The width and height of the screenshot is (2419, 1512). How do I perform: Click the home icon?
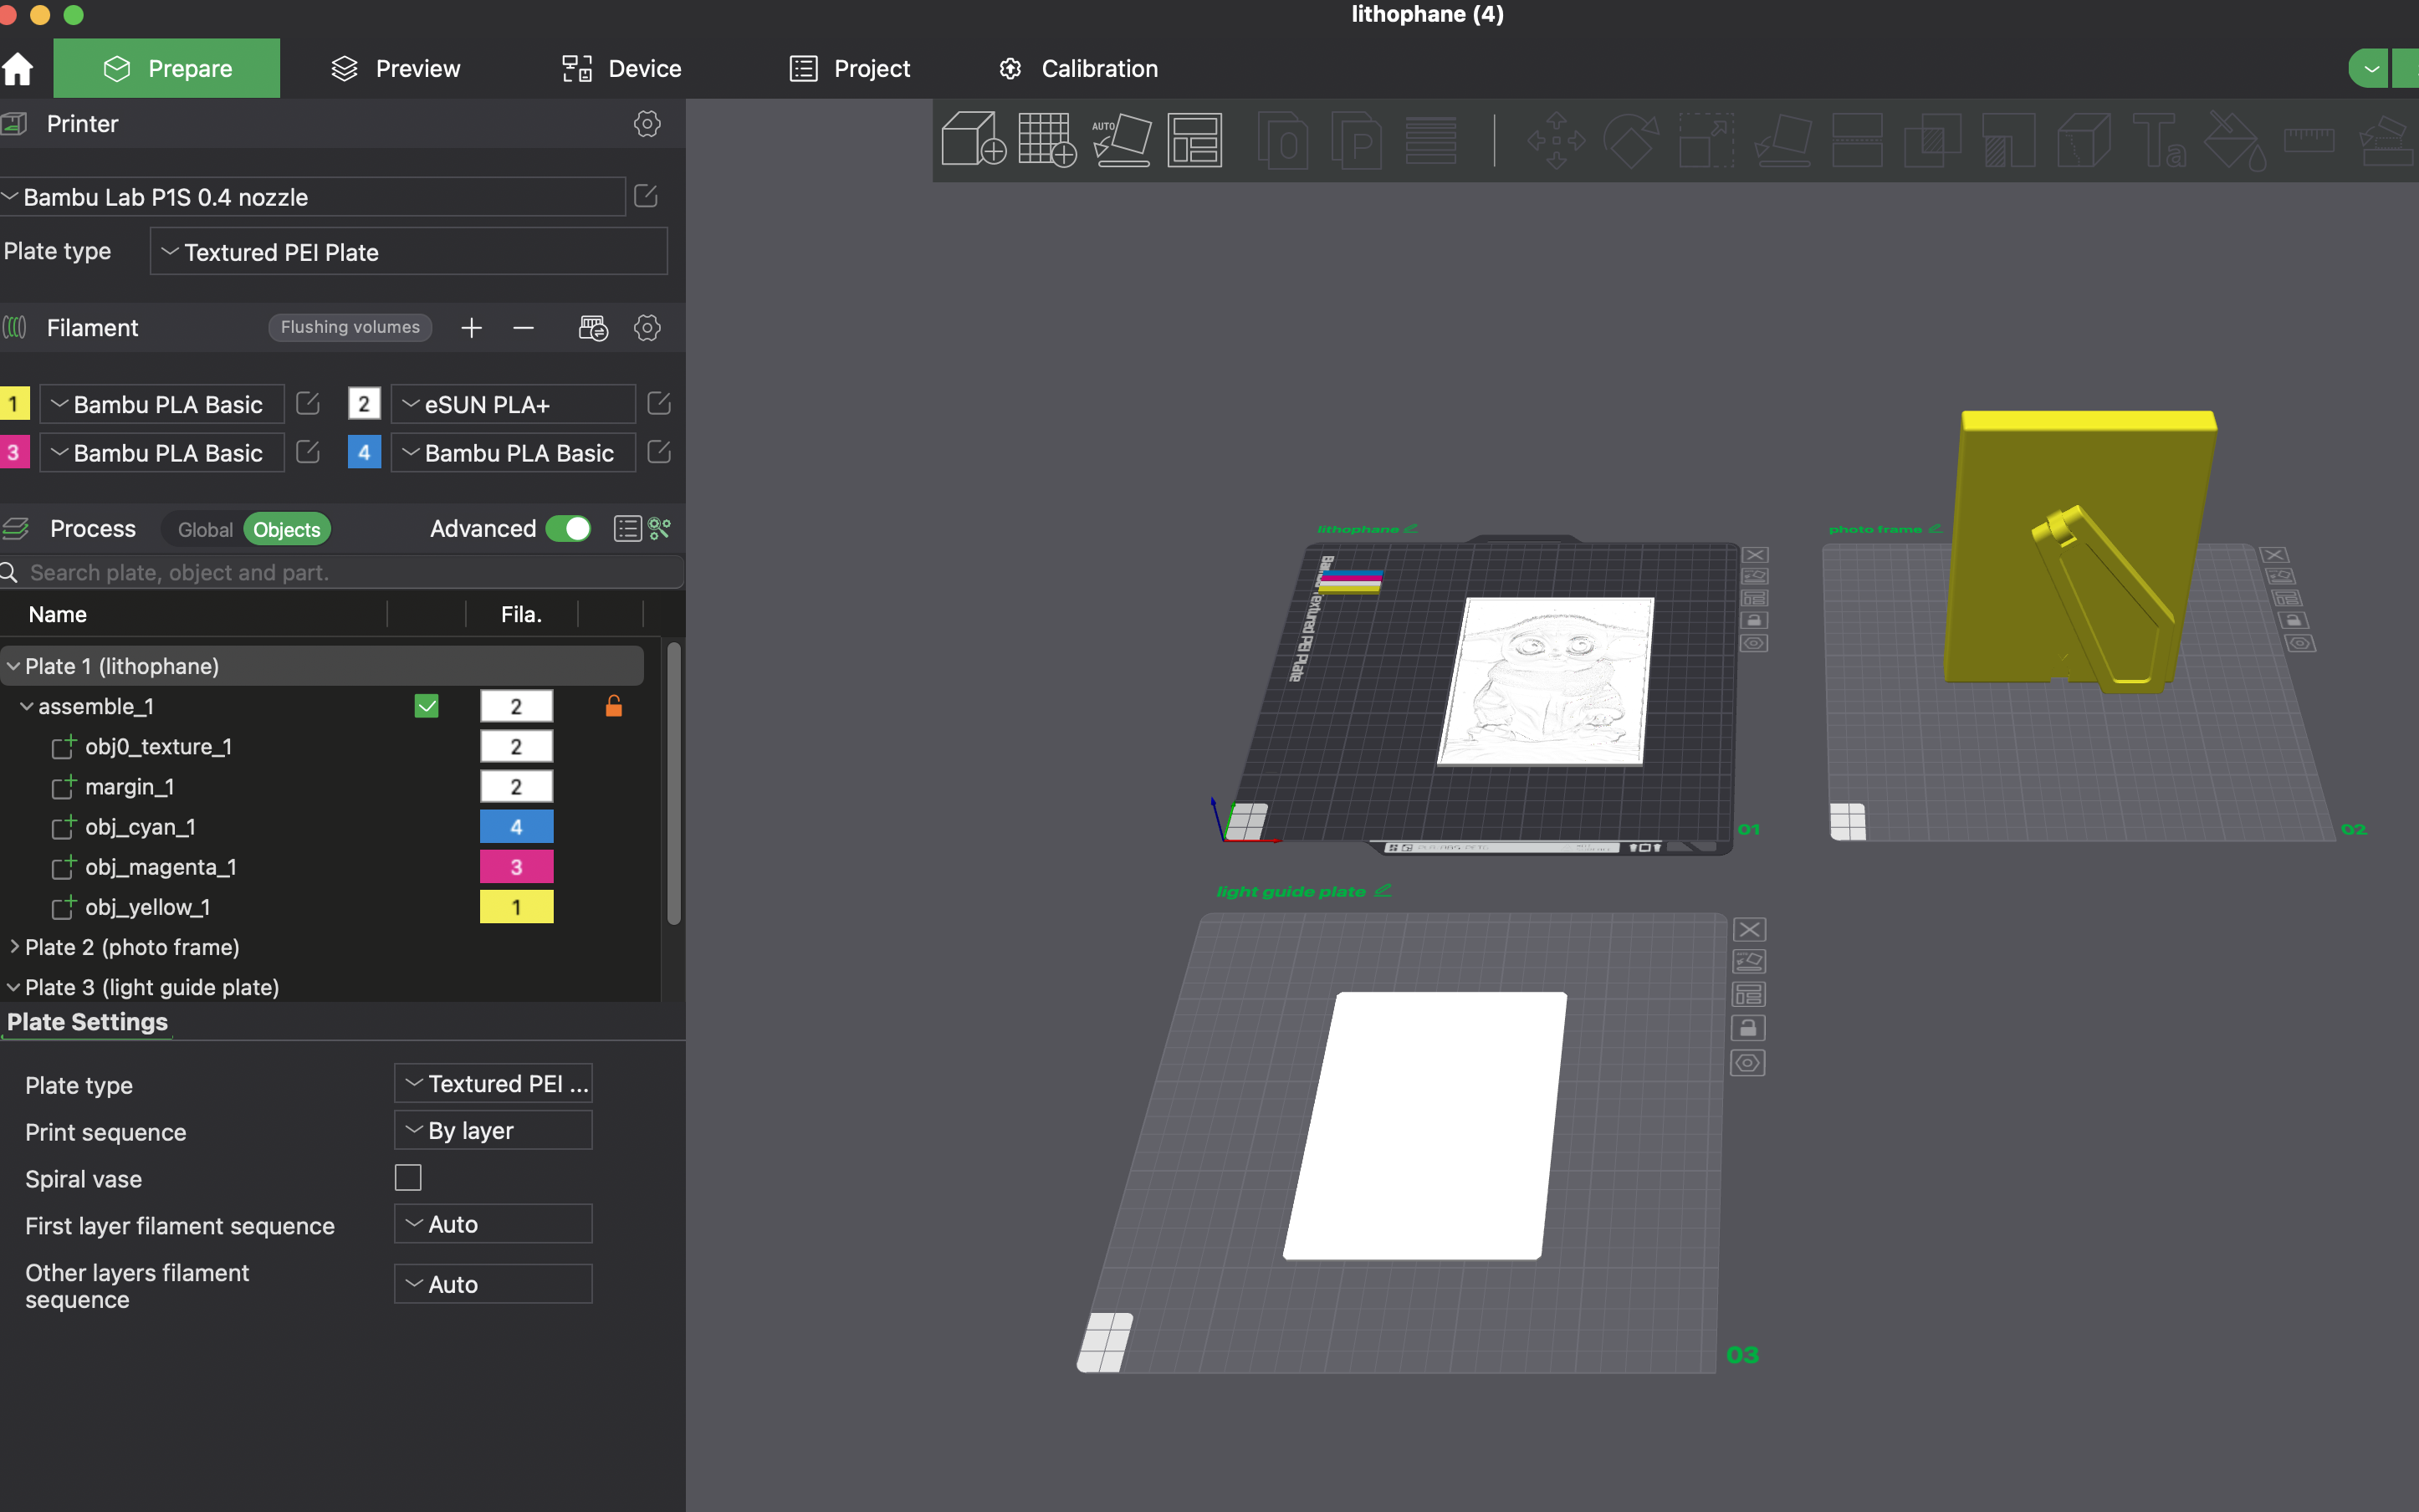pos(18,68)
